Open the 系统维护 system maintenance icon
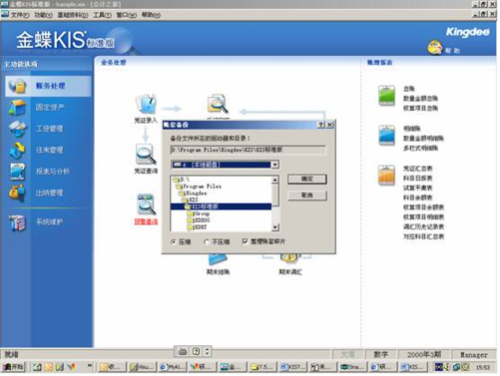The image size is (500, 376). pyautogui.click(x=17, y=222)
